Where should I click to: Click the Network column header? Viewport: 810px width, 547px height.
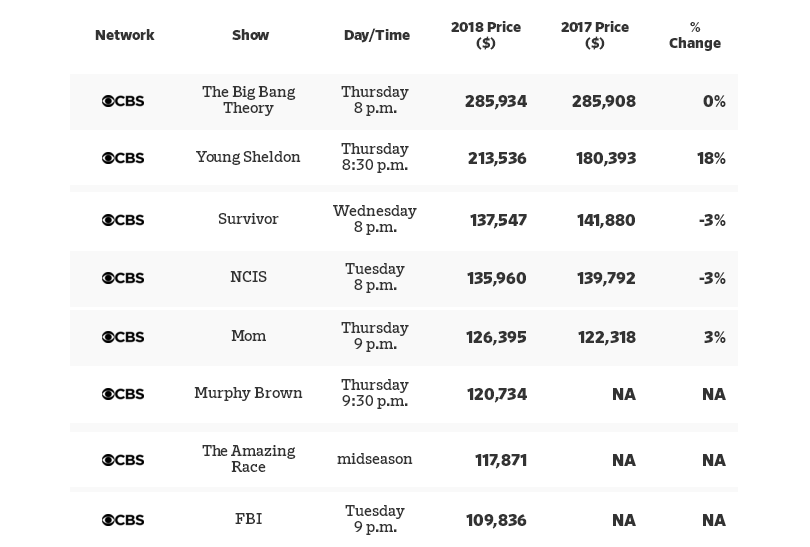[x=124, y=35]
